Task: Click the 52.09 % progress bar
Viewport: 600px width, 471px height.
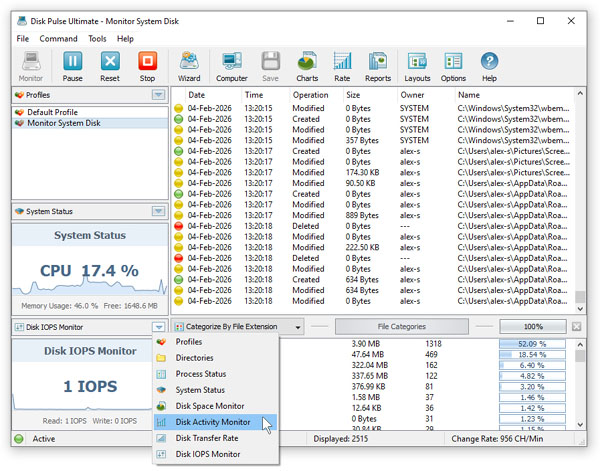Action: [x=532, y=344]
